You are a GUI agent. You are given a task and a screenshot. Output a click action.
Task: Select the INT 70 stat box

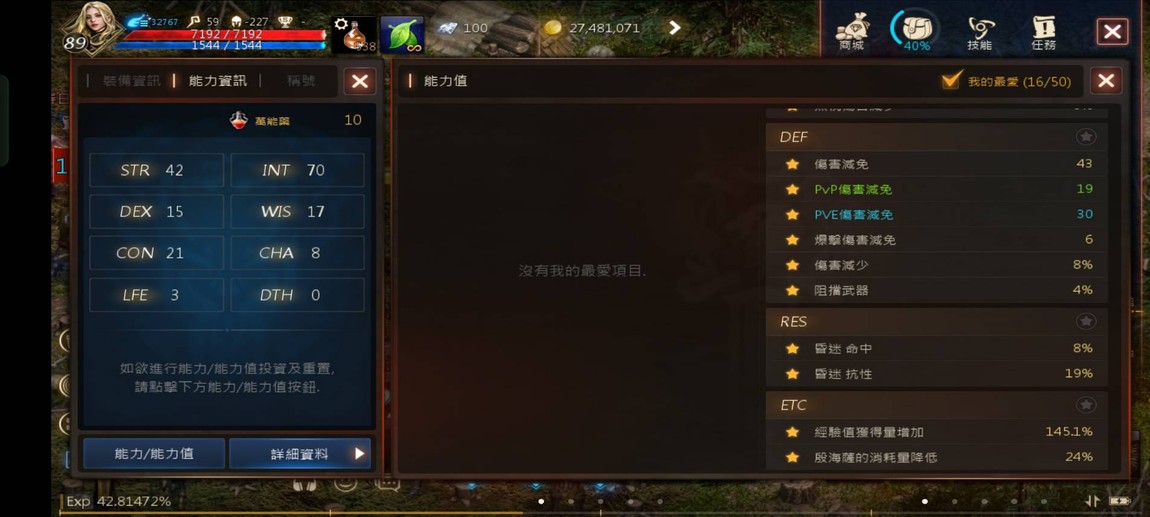point(297,170)
